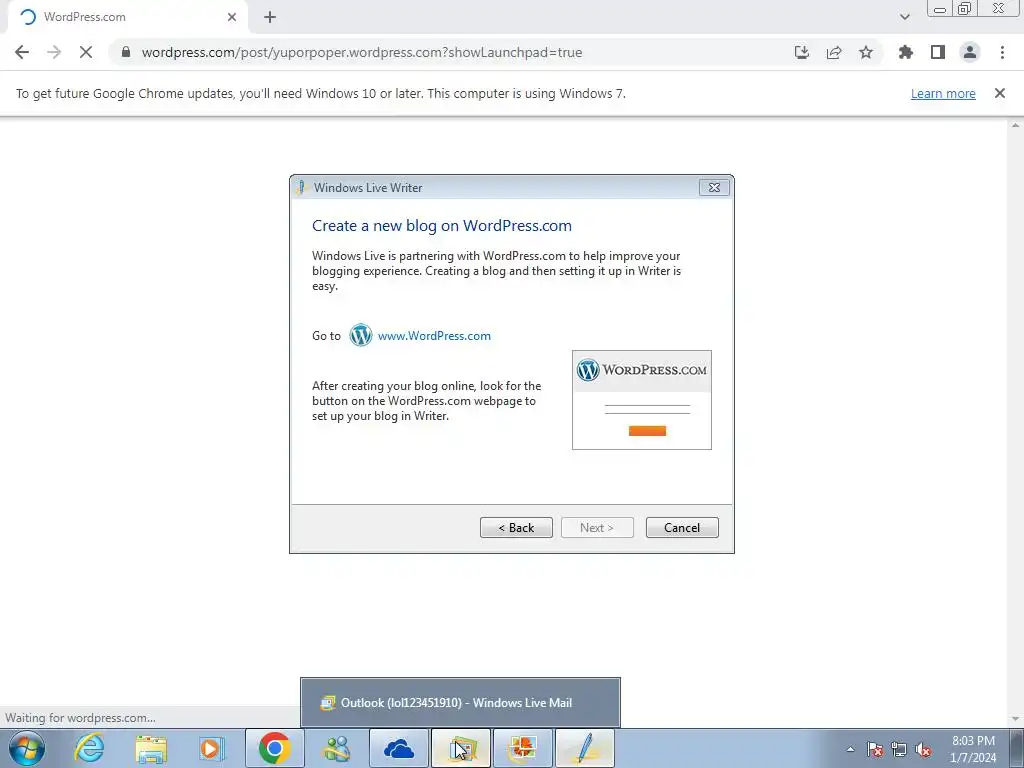The image size is (1024, 768).
Task: Go back with Chrome's back arrow
Action: coord(22,52)
